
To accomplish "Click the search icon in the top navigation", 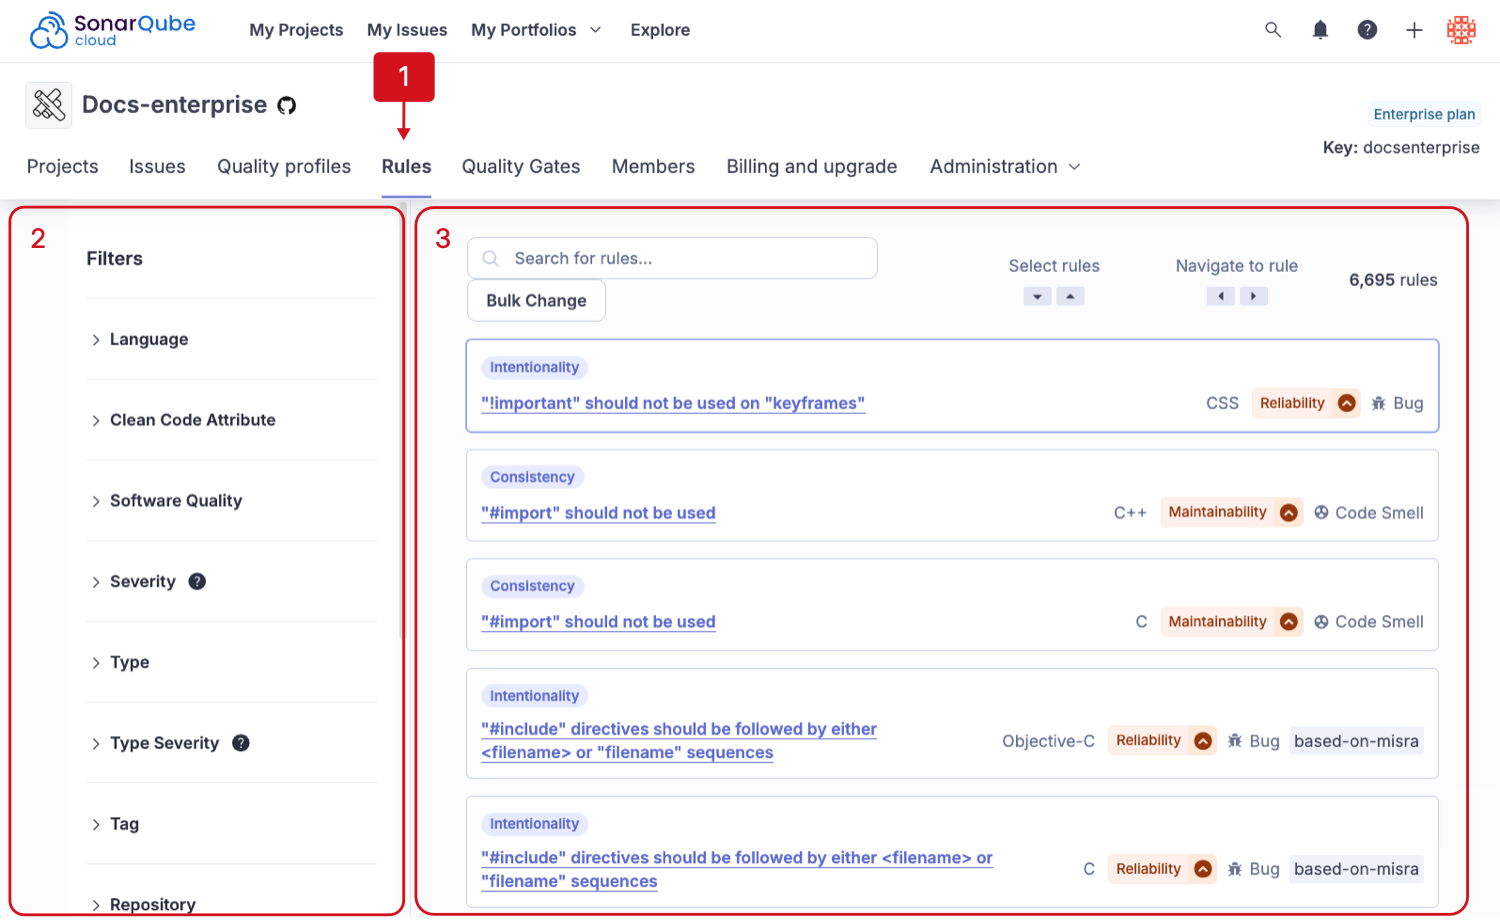I will 1272,30.
